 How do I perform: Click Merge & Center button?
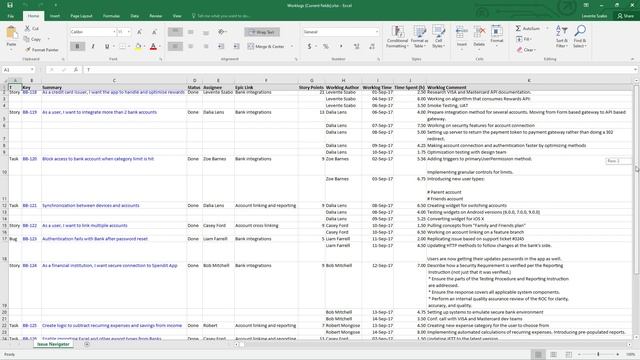coord(266,47)
